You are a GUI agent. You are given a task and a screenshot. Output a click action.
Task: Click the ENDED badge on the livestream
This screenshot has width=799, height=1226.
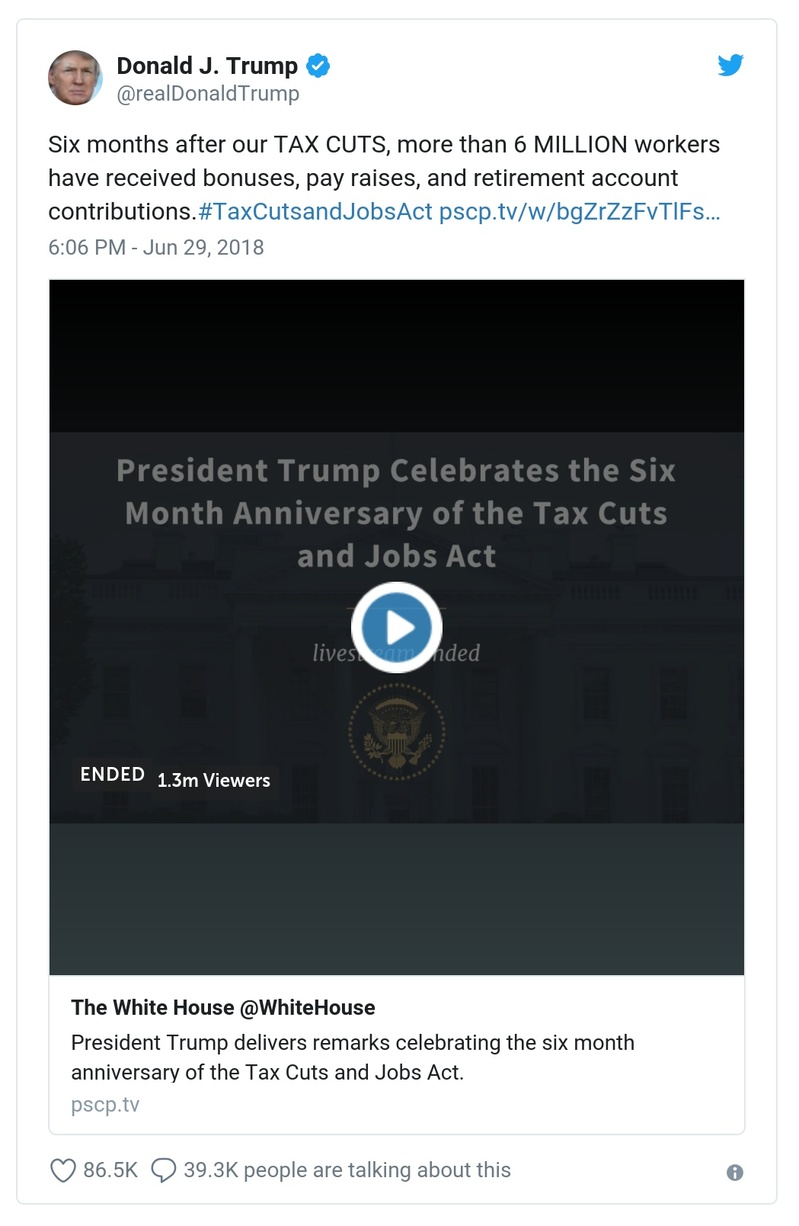(x=111, y=773)
